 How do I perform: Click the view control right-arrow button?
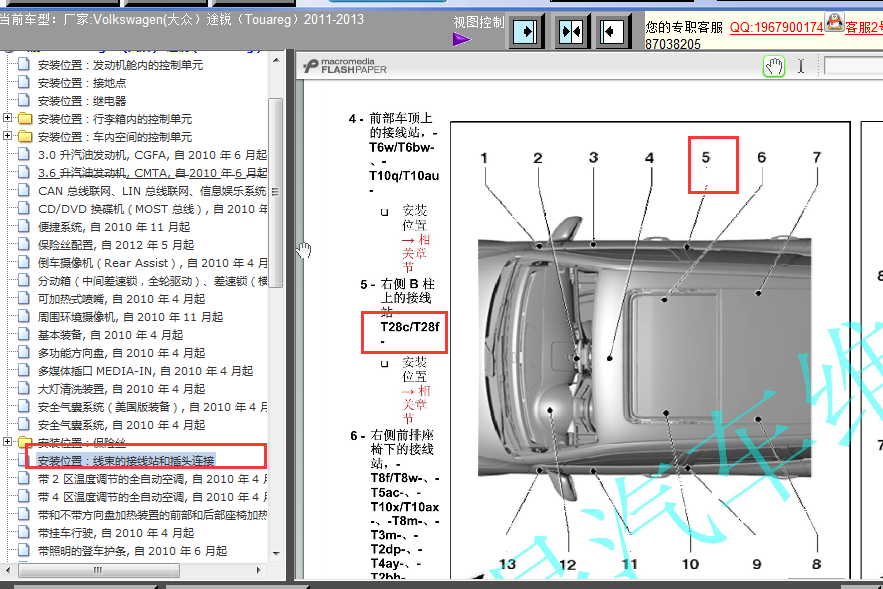(526, 31)
